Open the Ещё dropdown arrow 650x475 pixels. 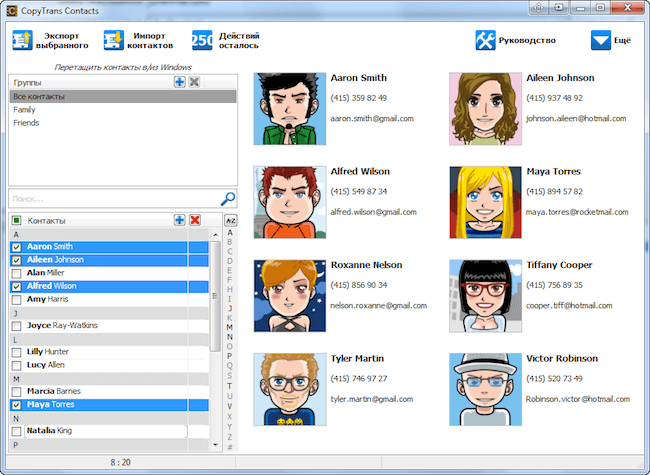click(x=601, y=40)
